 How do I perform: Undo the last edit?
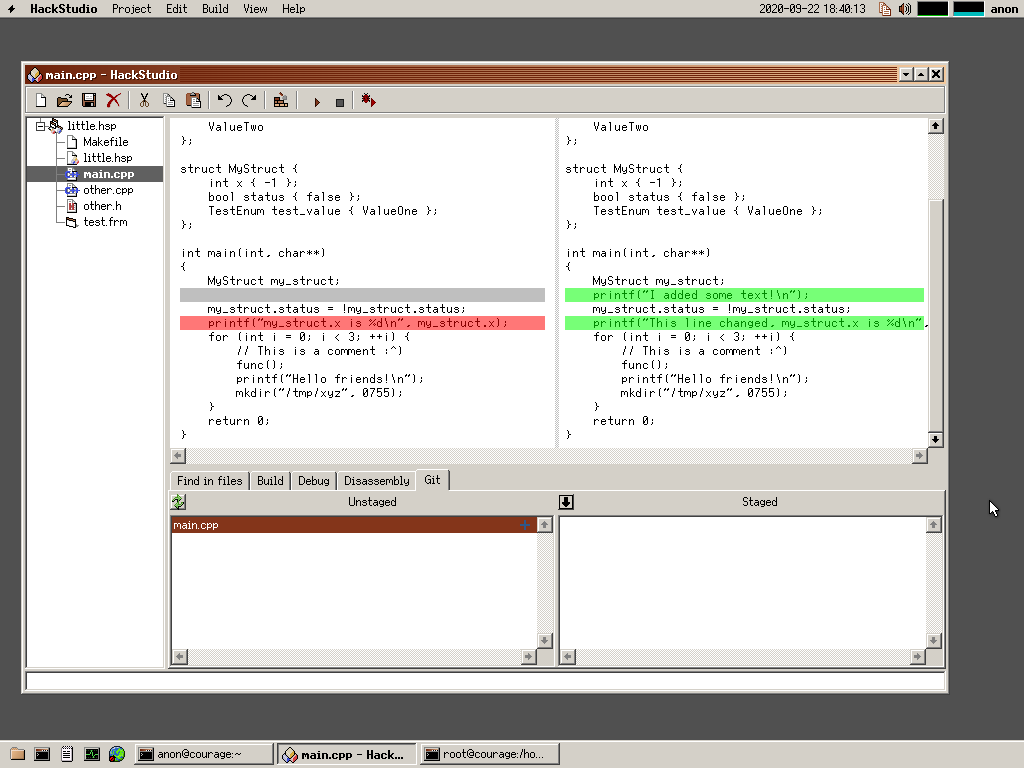coord(225,101)
